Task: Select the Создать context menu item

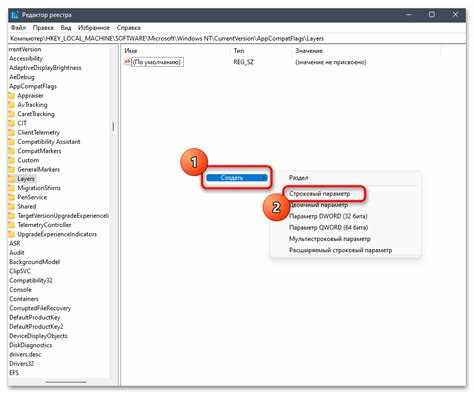Action: (x=237, y=178)
